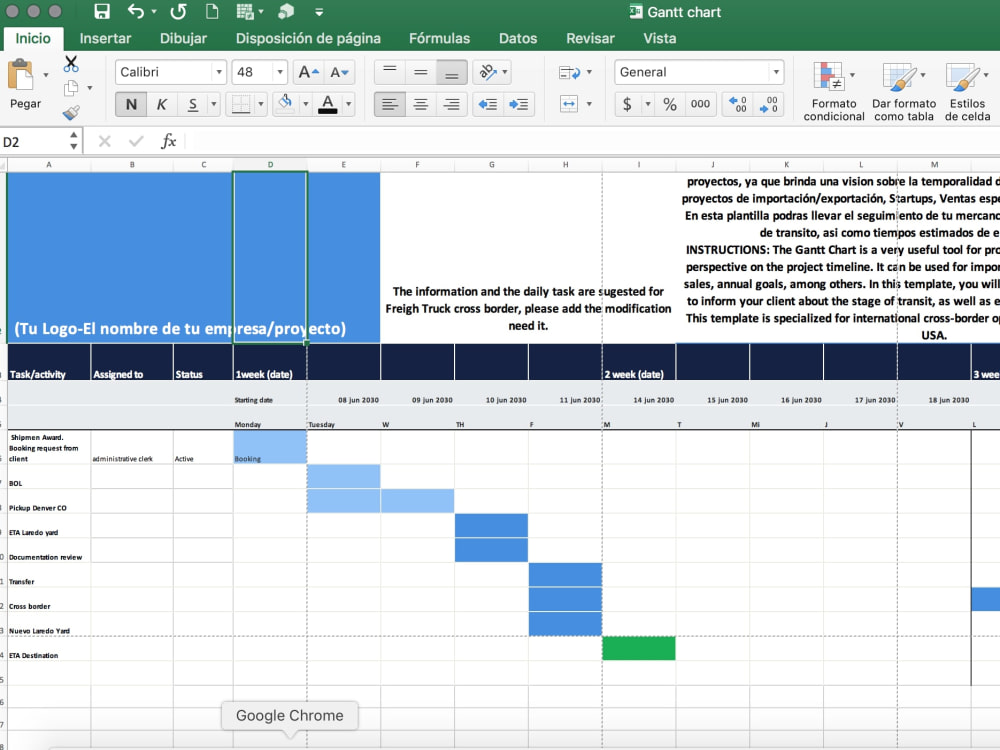
Task: Click the Redo icon
Action: (x=179, y=11)
